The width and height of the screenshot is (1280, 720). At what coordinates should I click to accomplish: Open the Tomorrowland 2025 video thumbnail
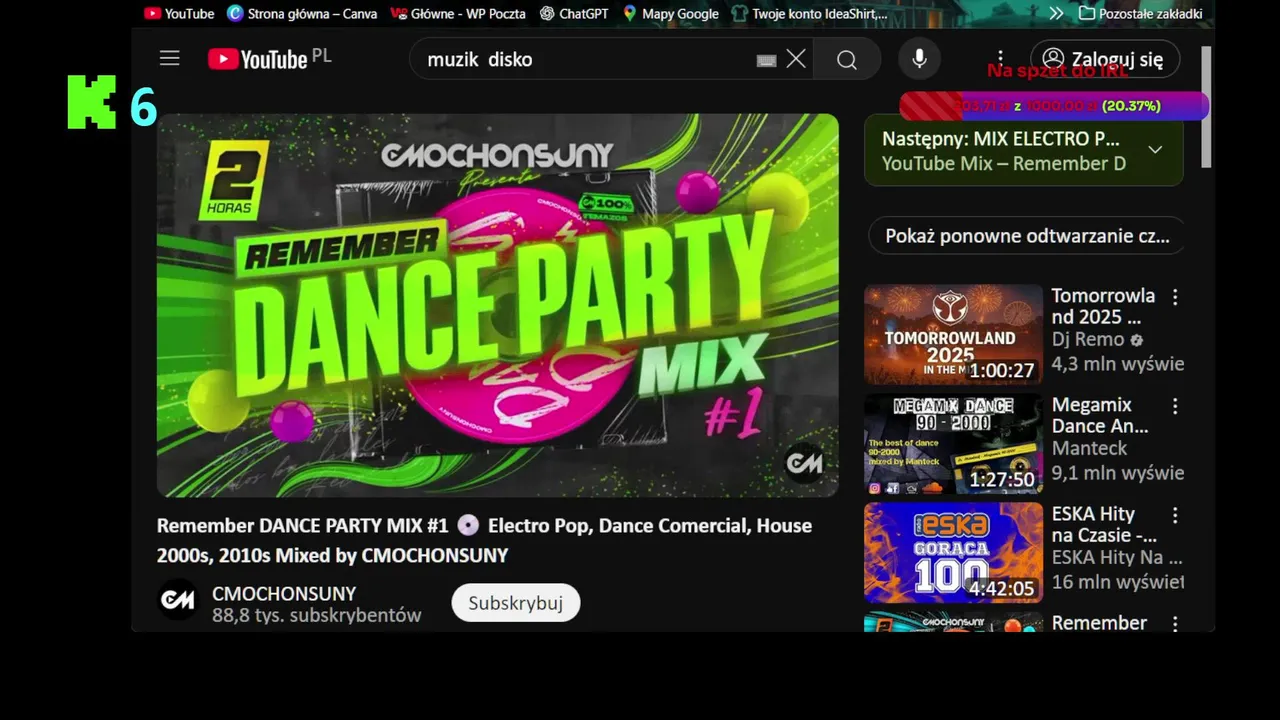[953, 334]
